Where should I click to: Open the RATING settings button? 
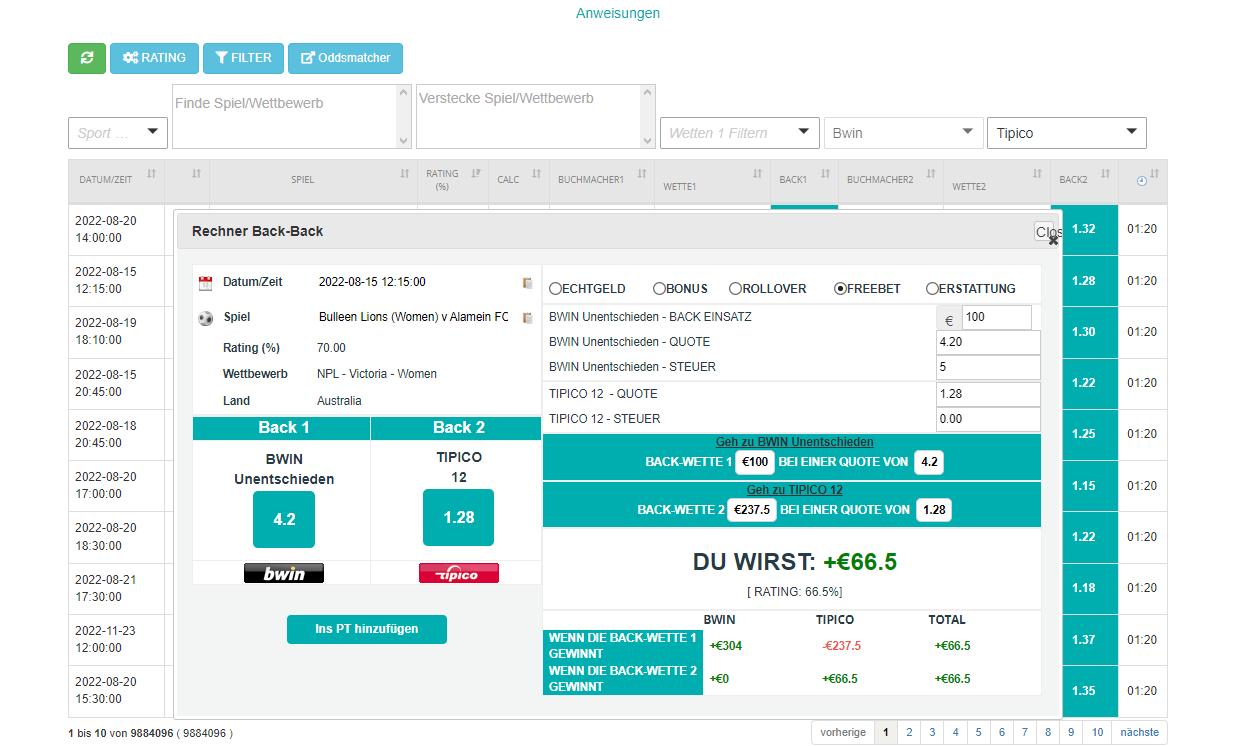(x=155, y=58)
